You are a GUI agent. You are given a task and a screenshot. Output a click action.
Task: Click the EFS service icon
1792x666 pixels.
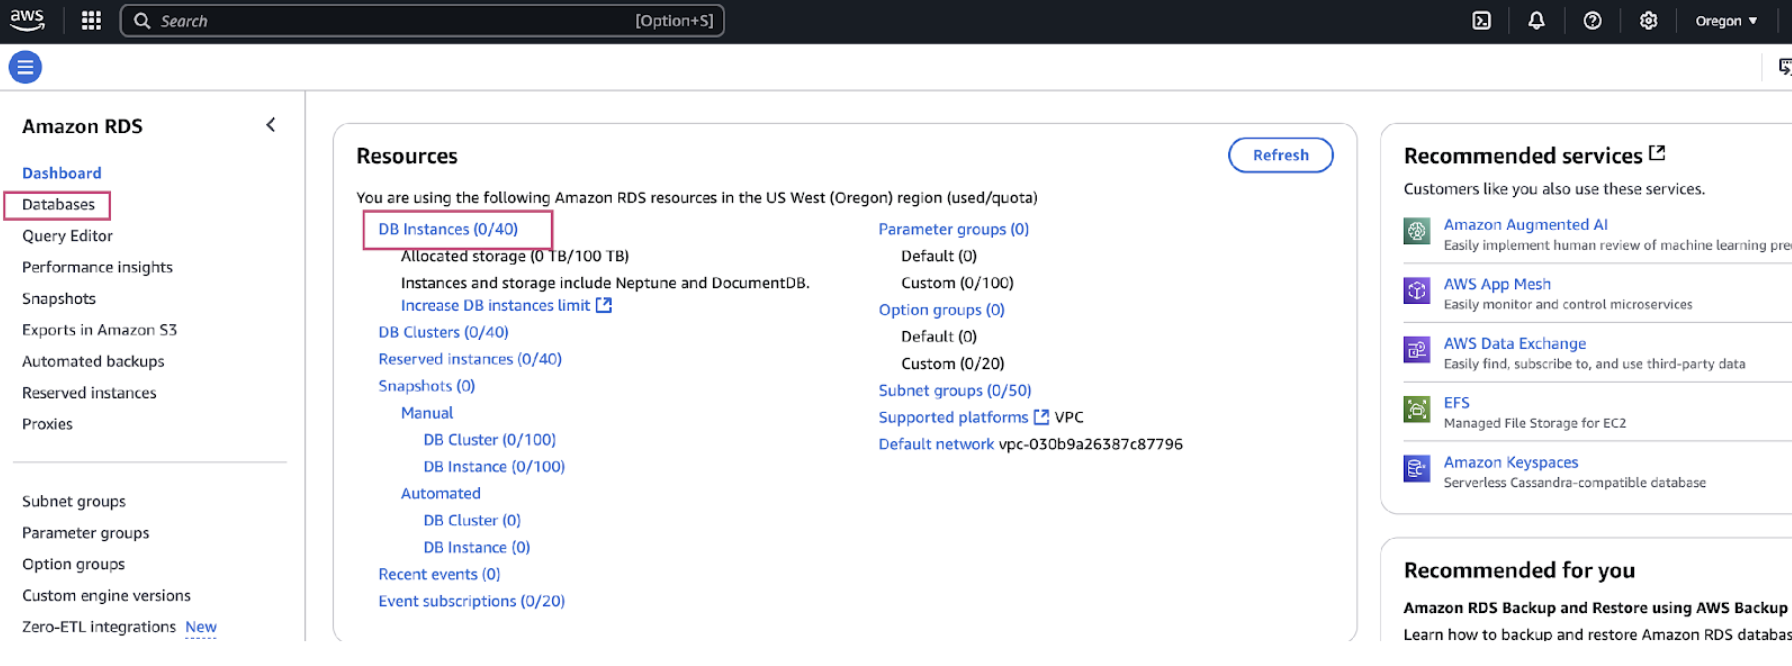(1417, 409)
